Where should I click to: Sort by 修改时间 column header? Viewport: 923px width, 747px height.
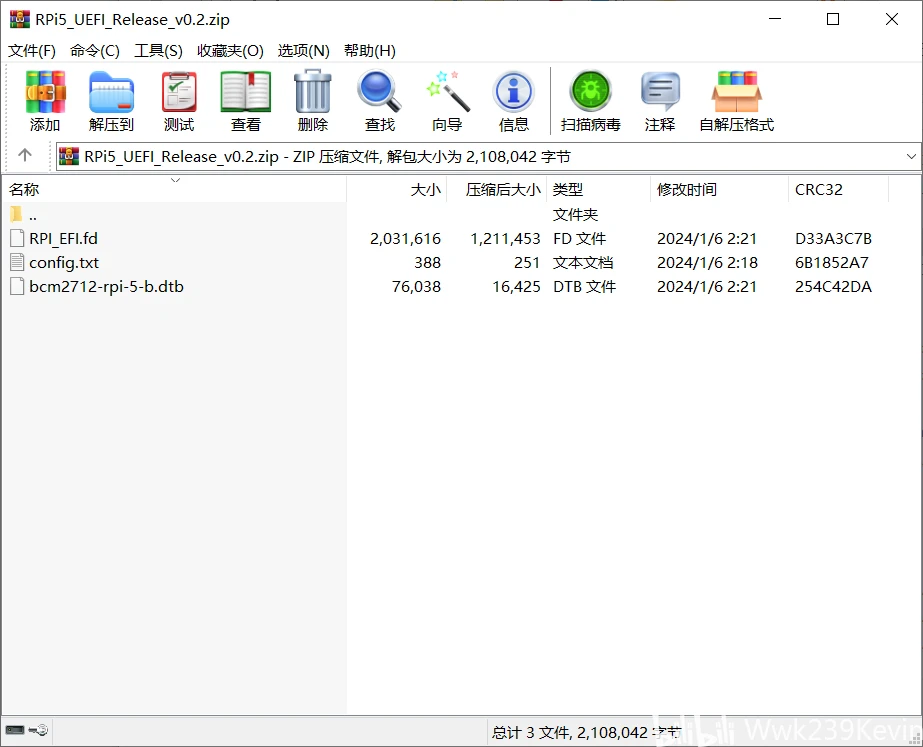(x=719, y=190)
